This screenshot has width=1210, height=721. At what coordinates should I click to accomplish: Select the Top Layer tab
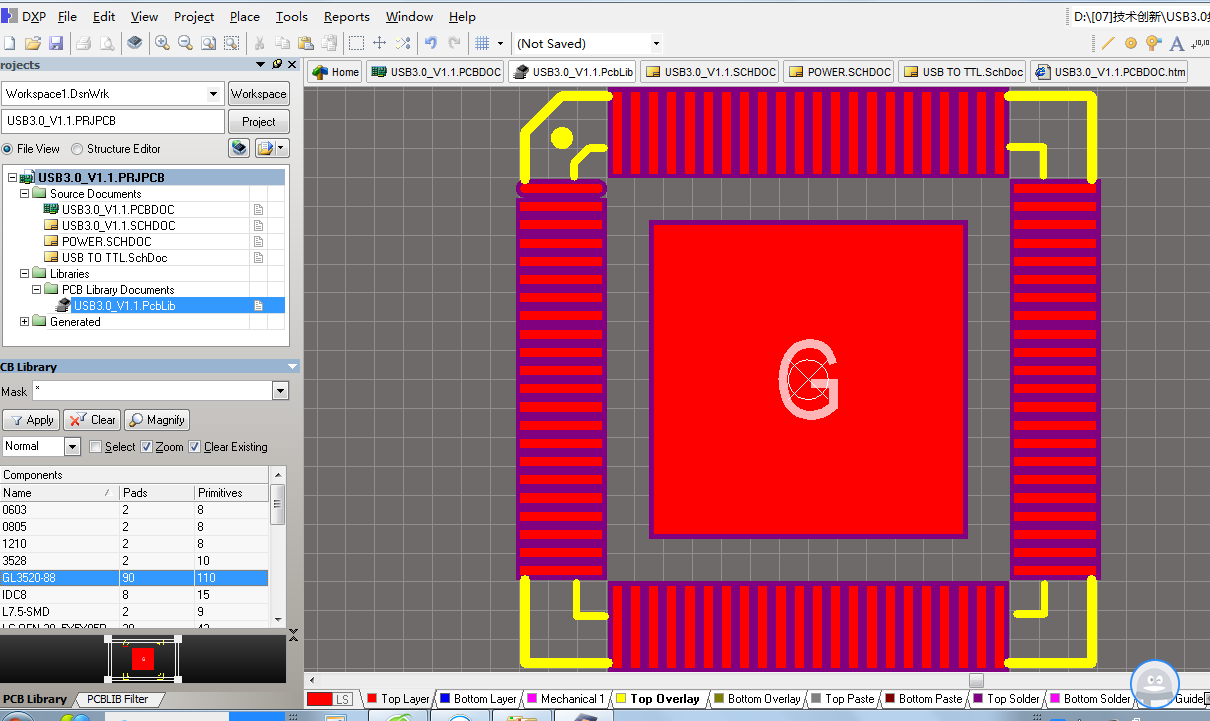(x=397, y=699)
